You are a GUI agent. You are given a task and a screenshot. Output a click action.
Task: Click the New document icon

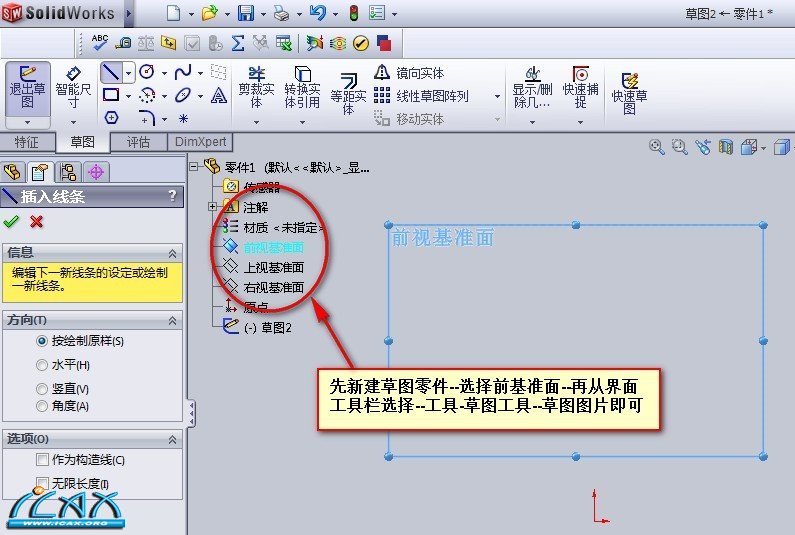[x=173, y=13]
